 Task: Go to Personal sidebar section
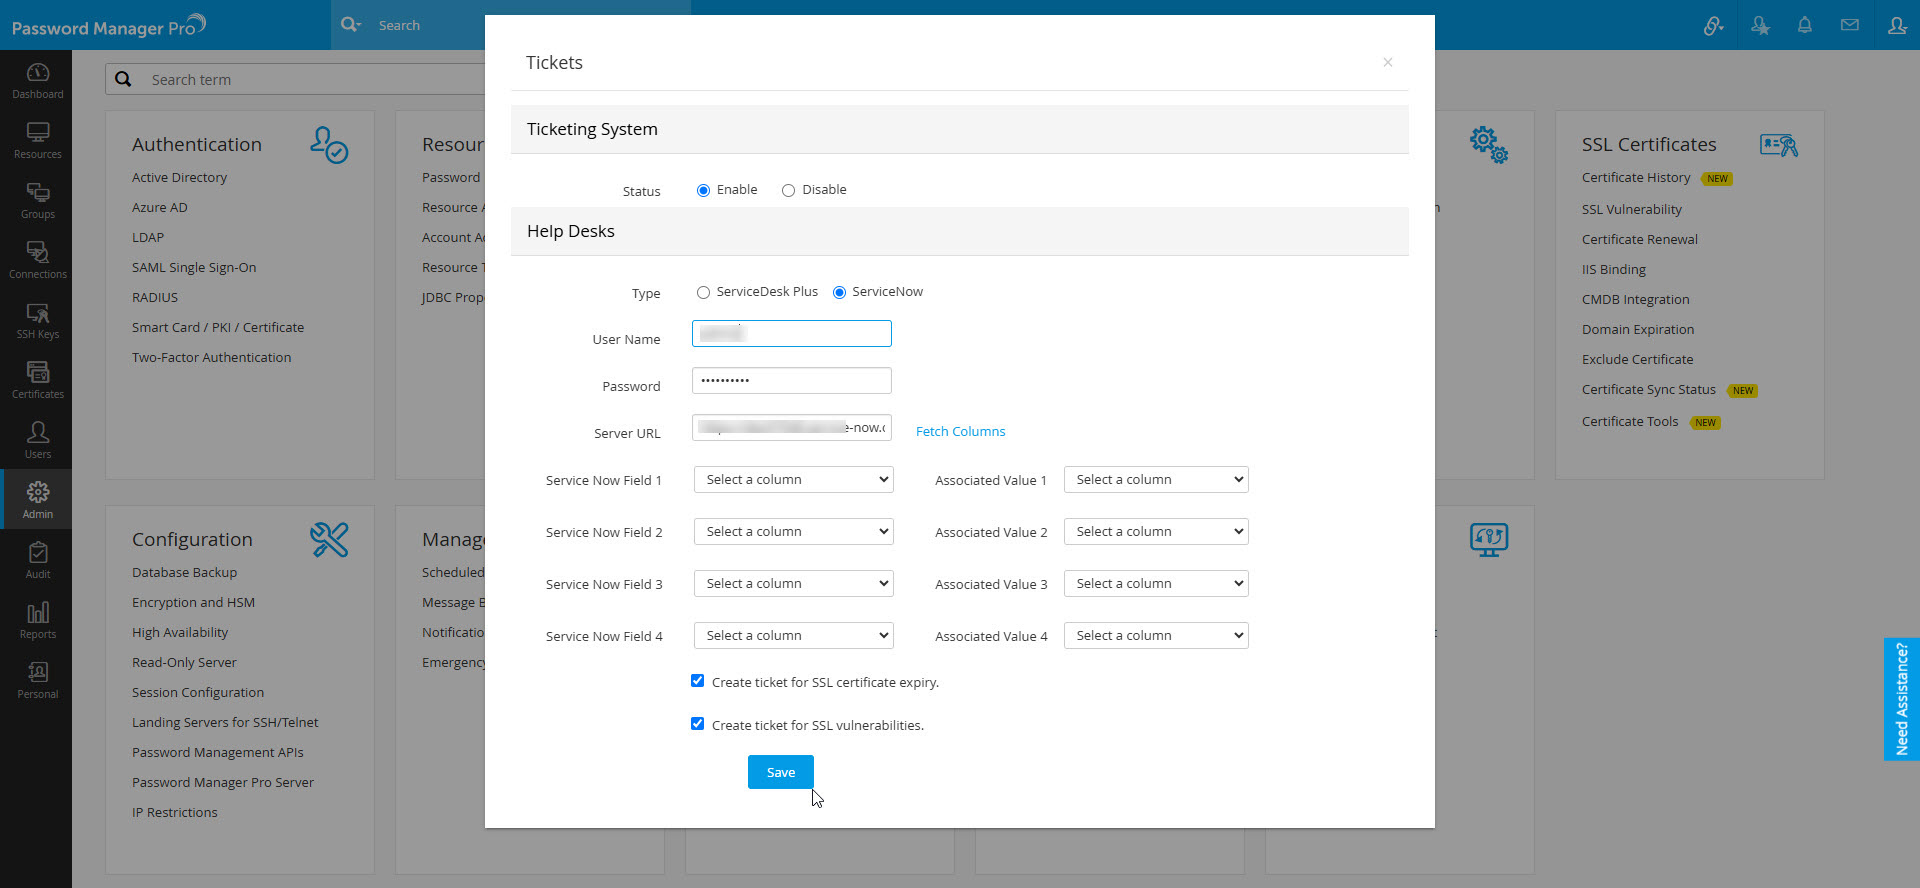pyautogui.click(x=38, y=680)
